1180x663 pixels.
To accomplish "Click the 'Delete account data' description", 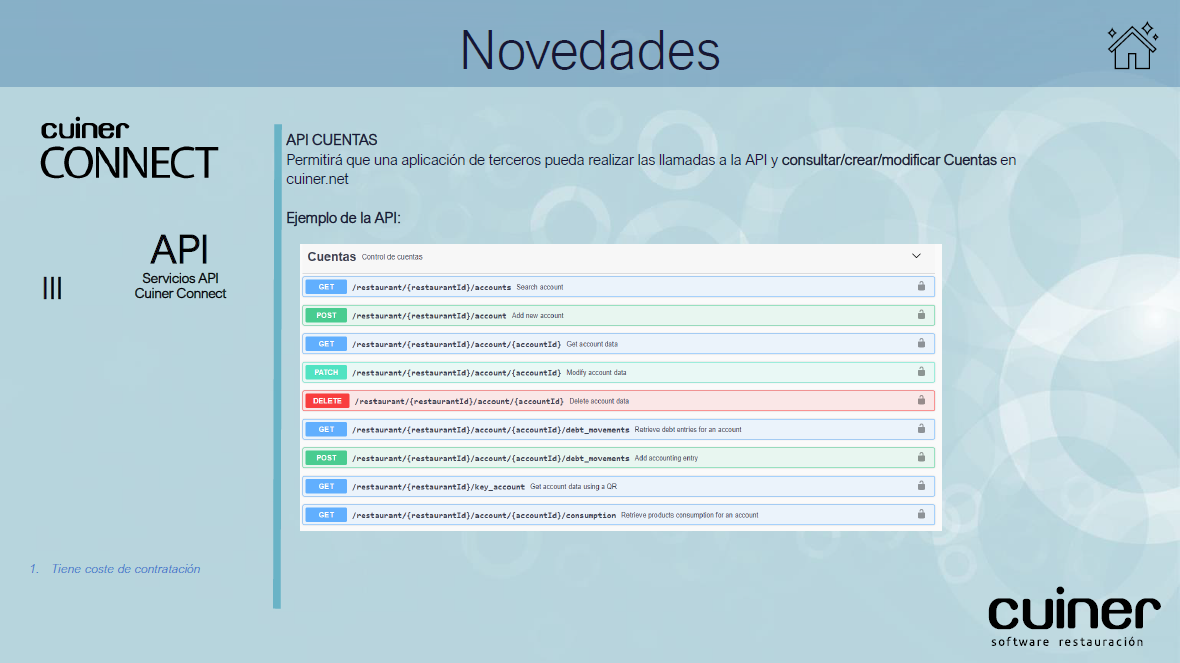I will click(599, 402).
